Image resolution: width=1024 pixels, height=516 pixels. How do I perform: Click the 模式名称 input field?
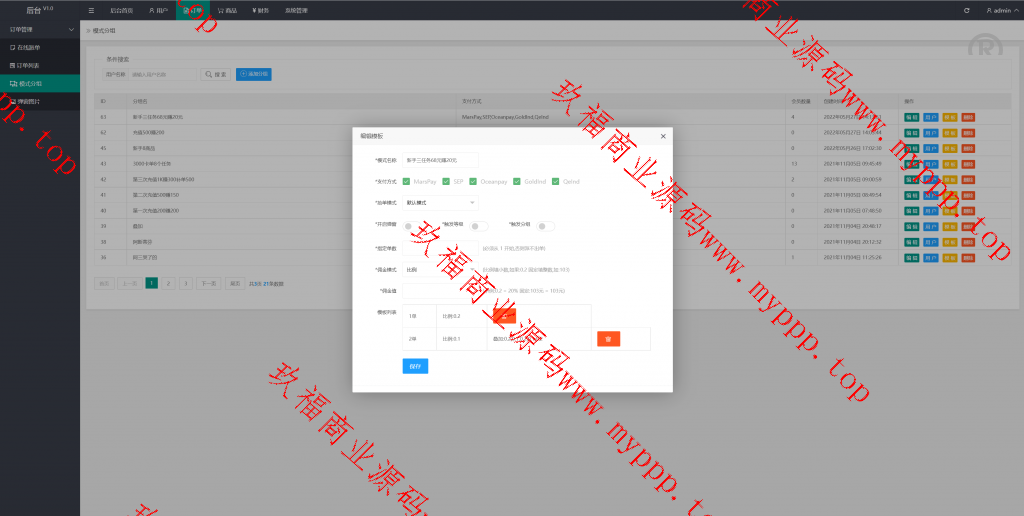pyautogui.click(x=440, y=160)
